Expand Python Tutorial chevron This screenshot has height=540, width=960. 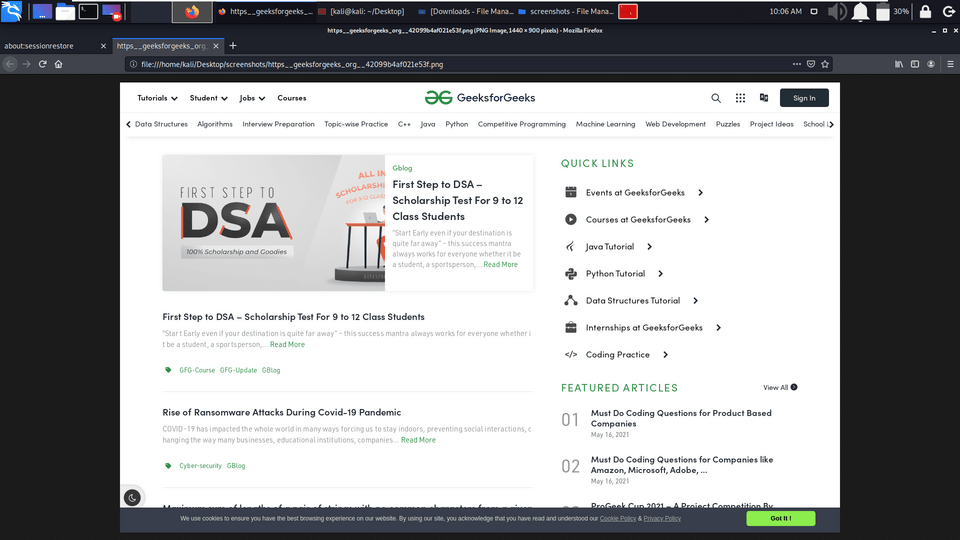click(x=661, y=274)
